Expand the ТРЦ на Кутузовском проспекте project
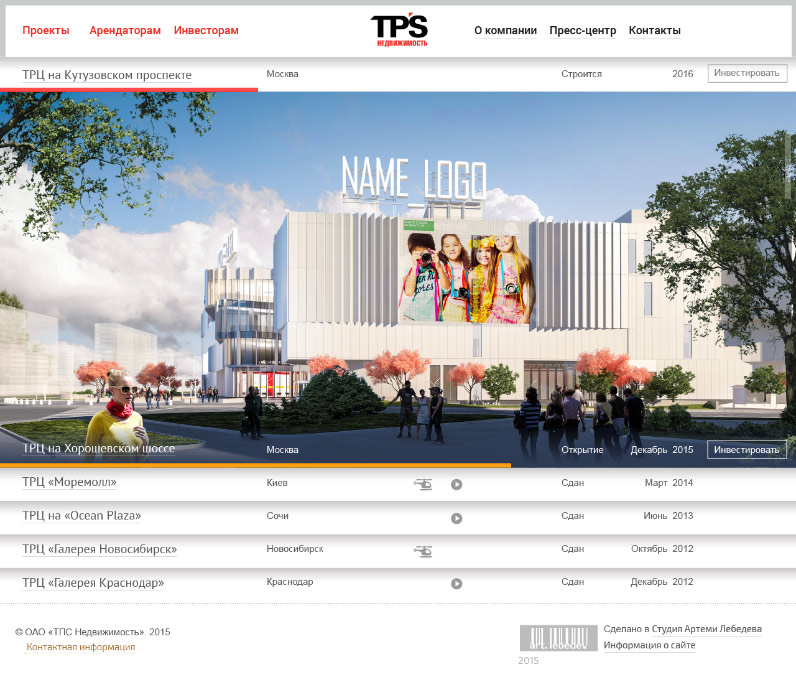The width and height of the screenshot is (796, 700). 107,75
